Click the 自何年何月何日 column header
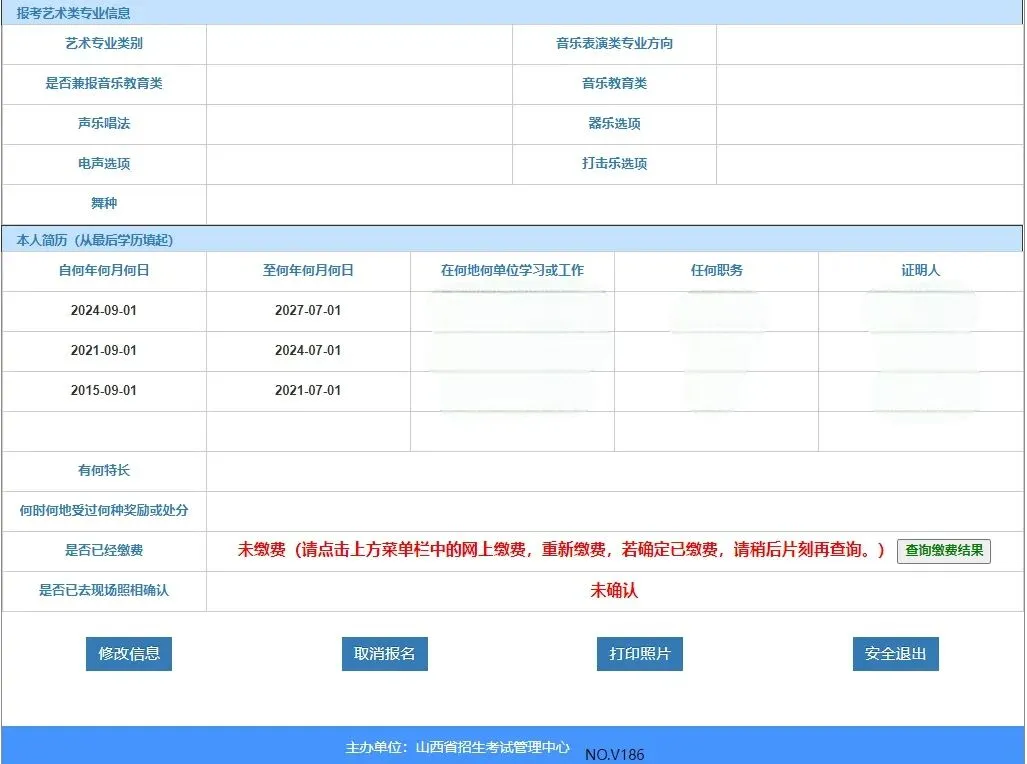1027x764 pixels. [103, 270]
